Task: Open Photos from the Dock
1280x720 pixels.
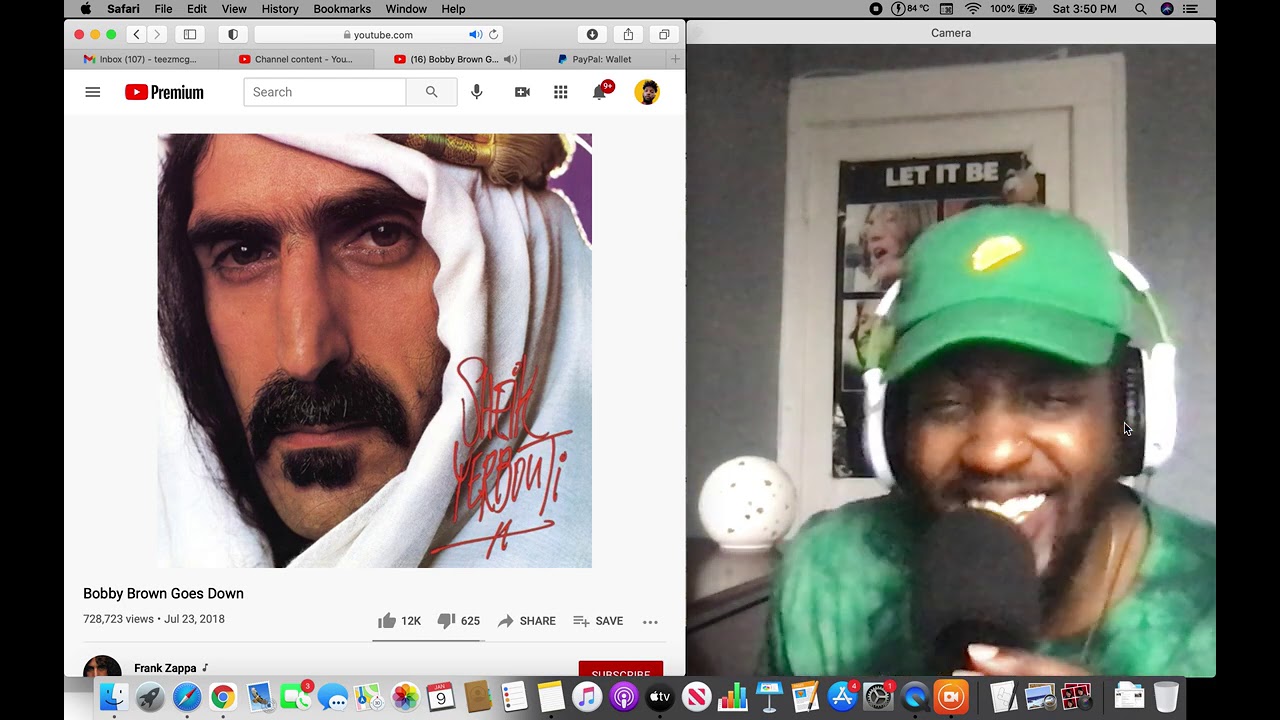Action: pyautogui.click(x=405, y=697)
